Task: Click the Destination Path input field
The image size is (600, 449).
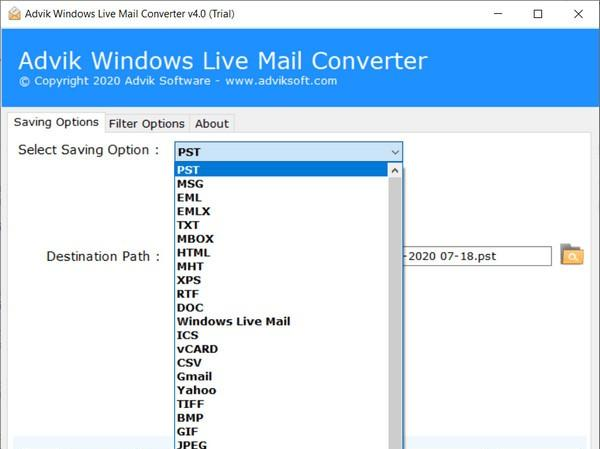Action: [x=477, y=256]
